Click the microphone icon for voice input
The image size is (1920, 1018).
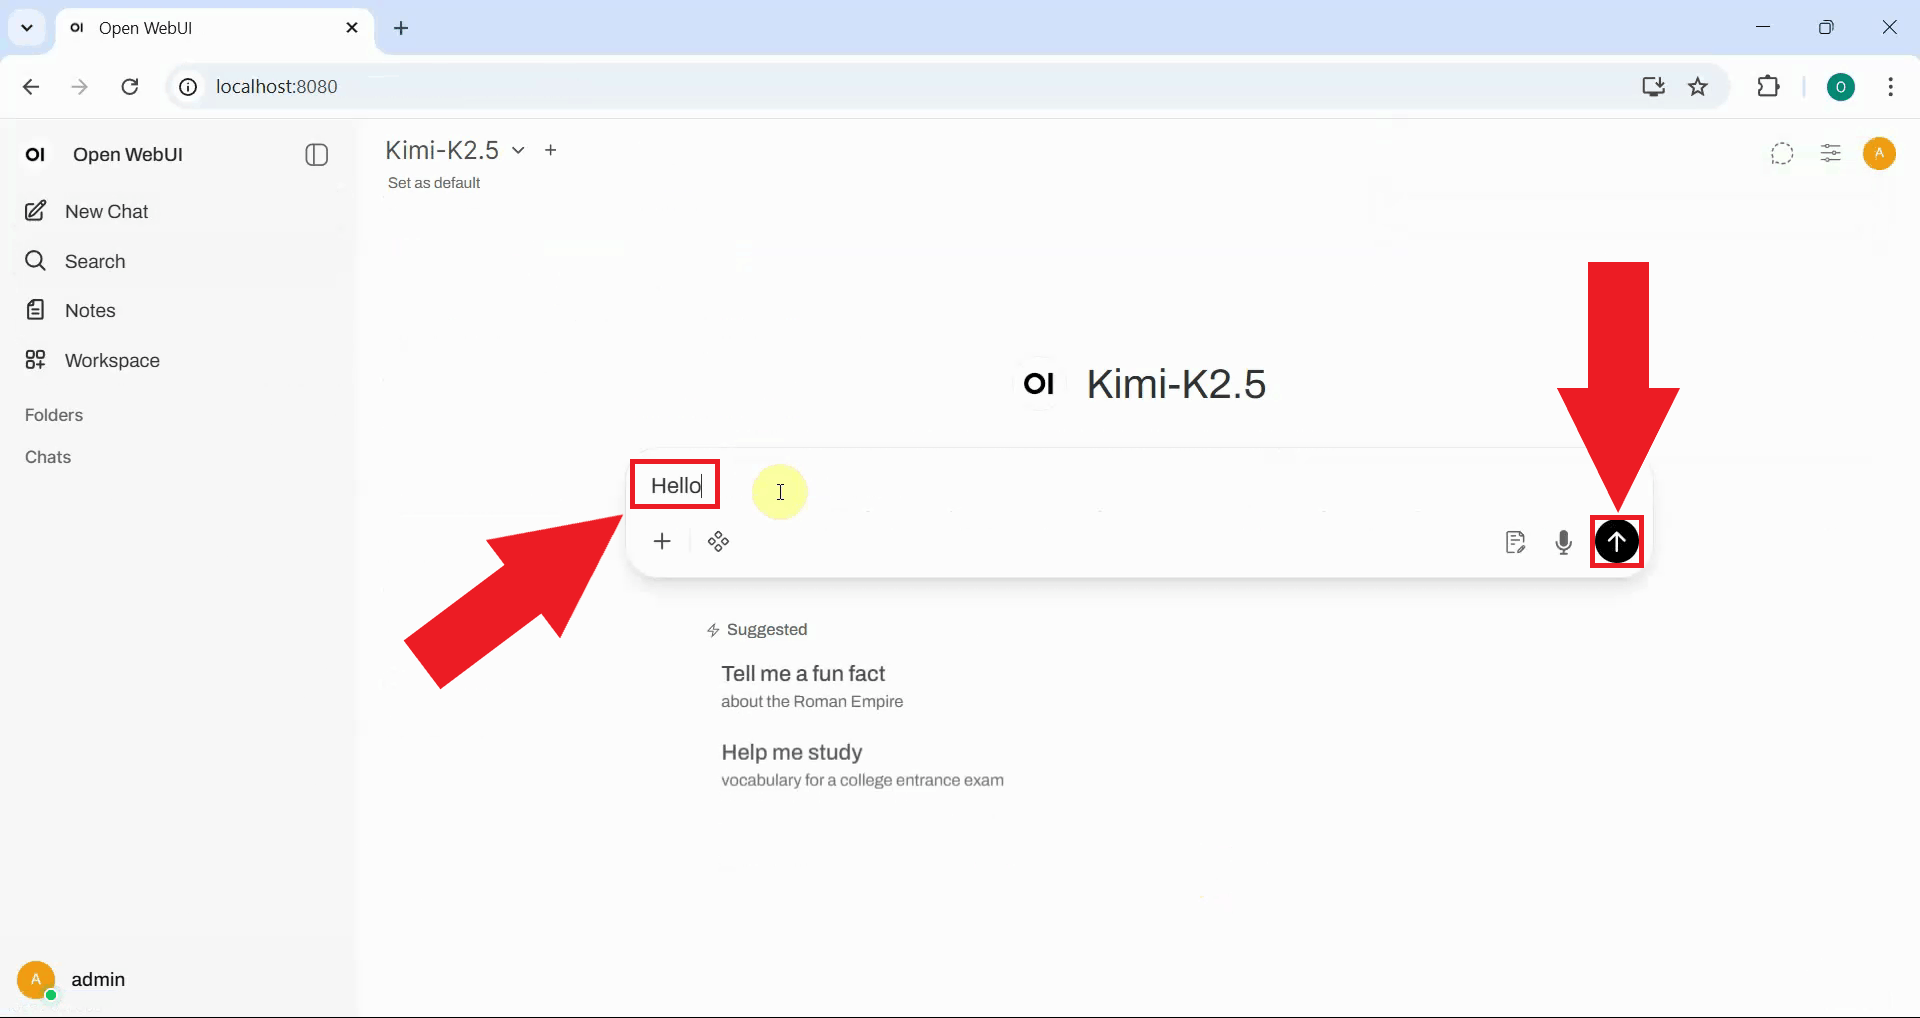click(x=1564, y=541)
